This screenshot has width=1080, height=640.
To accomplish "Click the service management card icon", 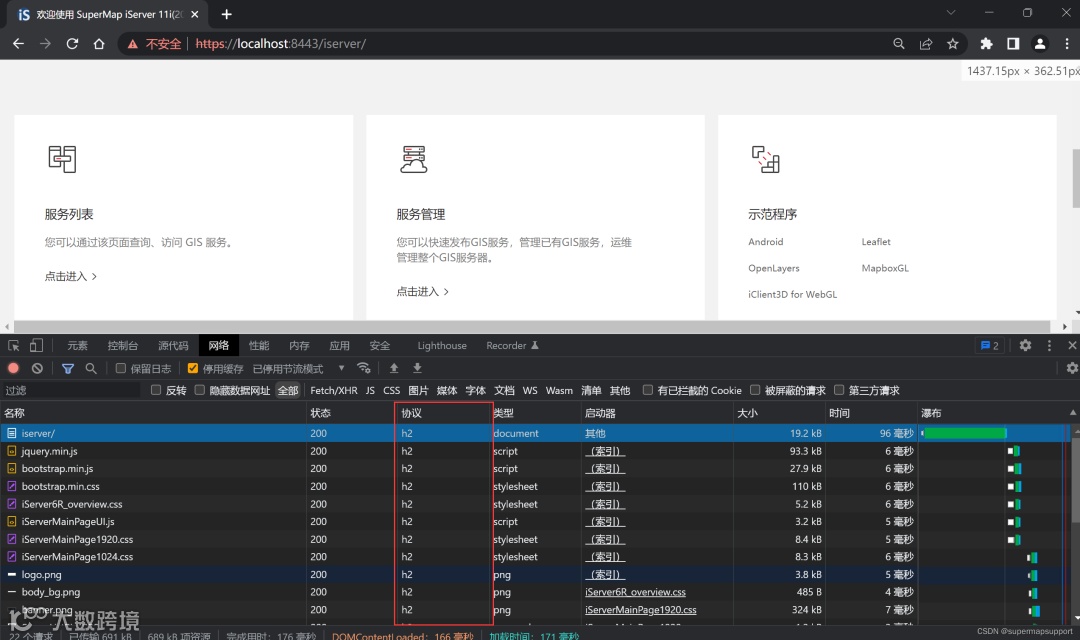I will coord(414,159).
